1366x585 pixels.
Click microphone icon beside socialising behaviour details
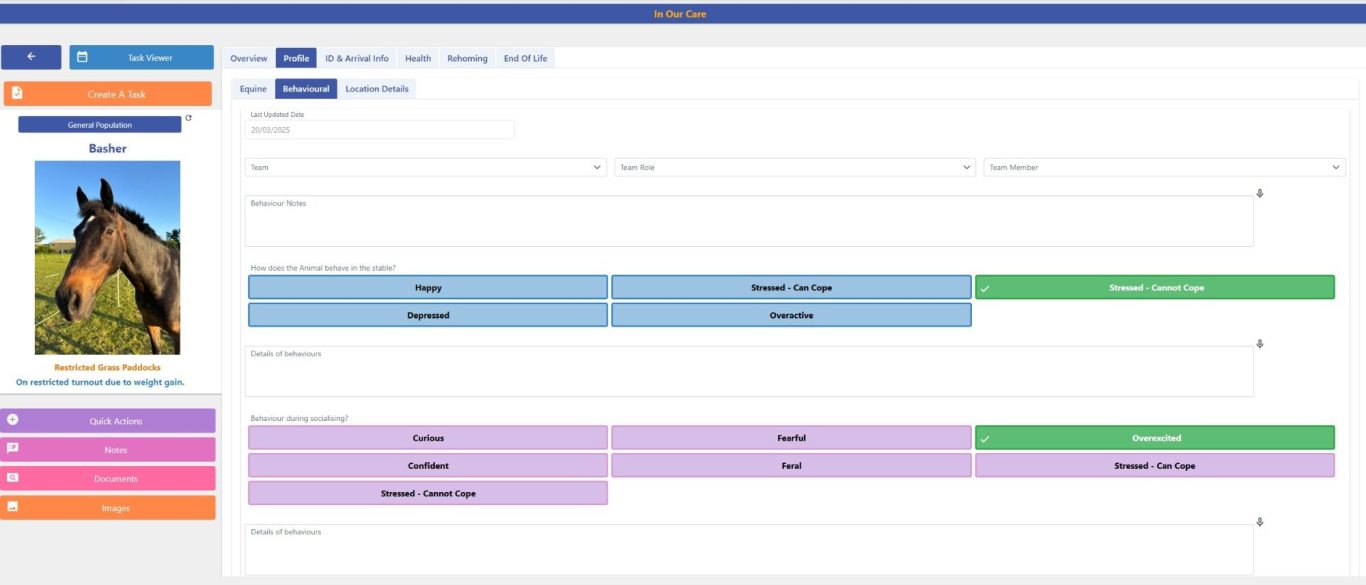(x=1259, y=522)
